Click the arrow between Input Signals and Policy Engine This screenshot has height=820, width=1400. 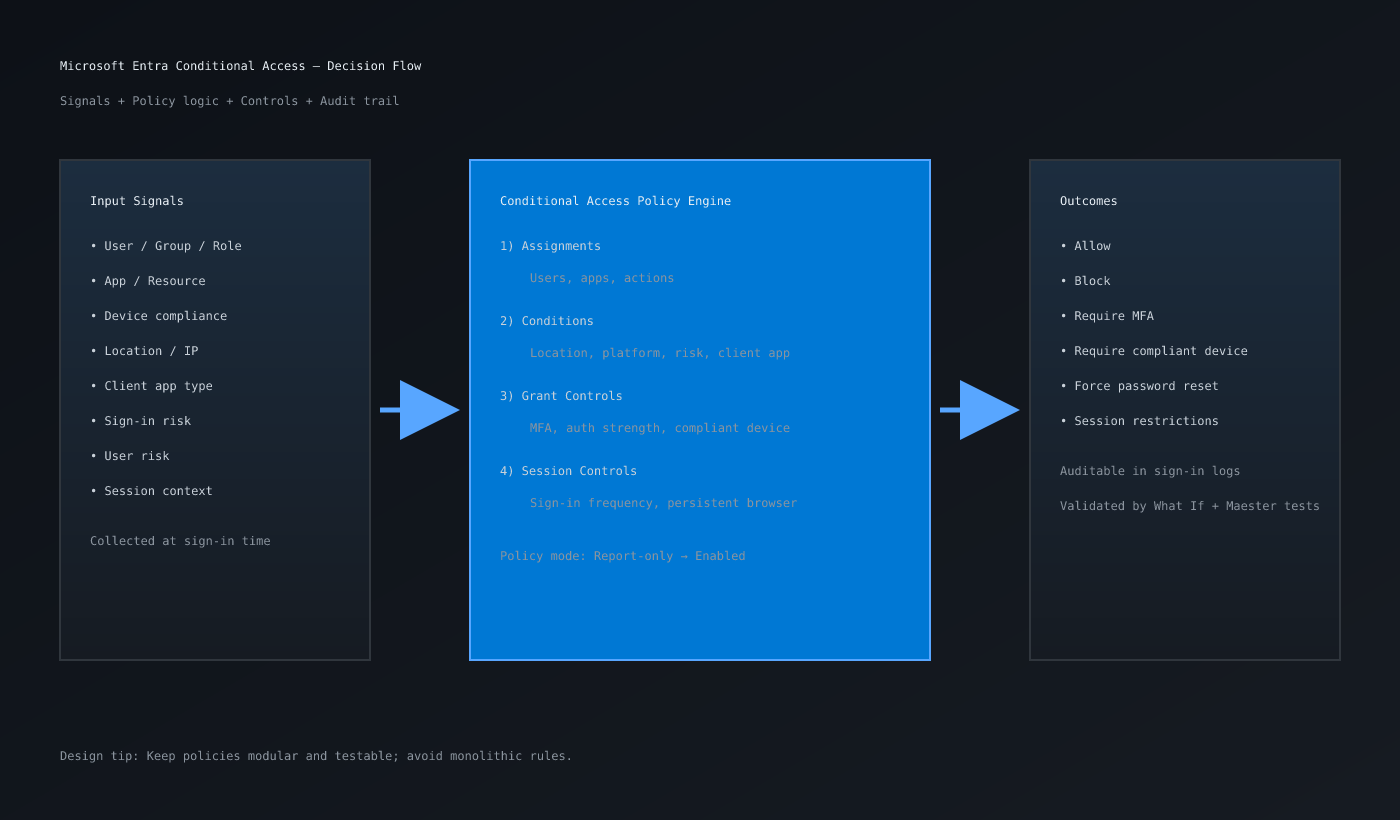[420, 410]
